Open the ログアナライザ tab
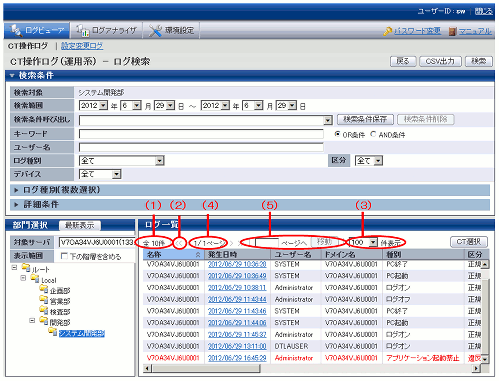 (106, 31)
